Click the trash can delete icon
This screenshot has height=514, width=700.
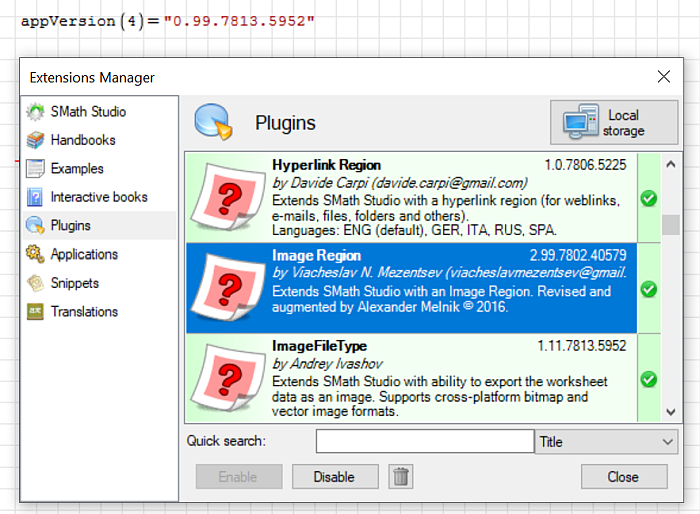tap(401, 476)
